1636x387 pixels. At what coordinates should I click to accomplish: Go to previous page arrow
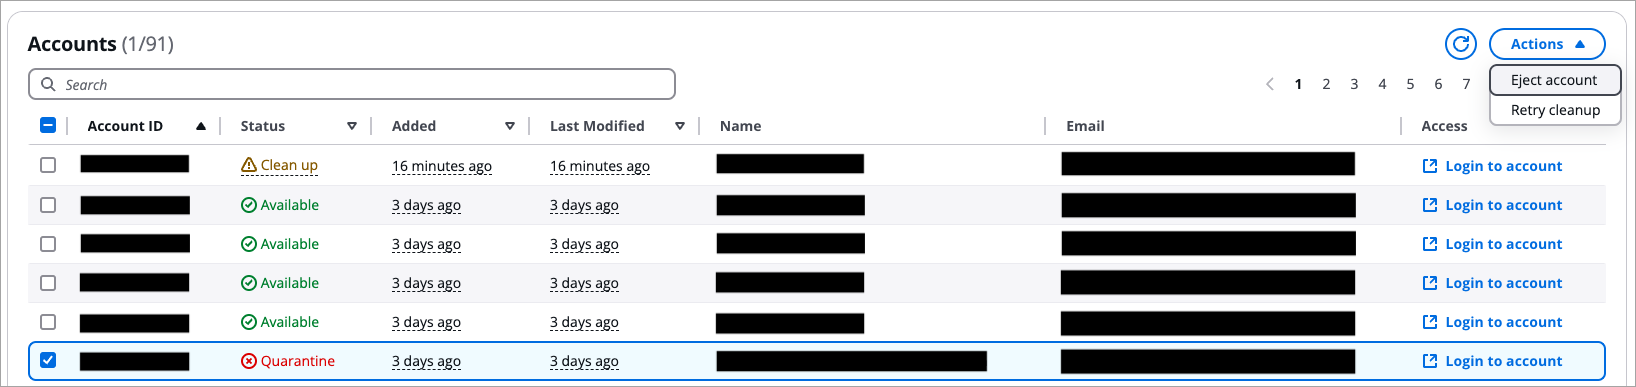tap(1270, 84)
